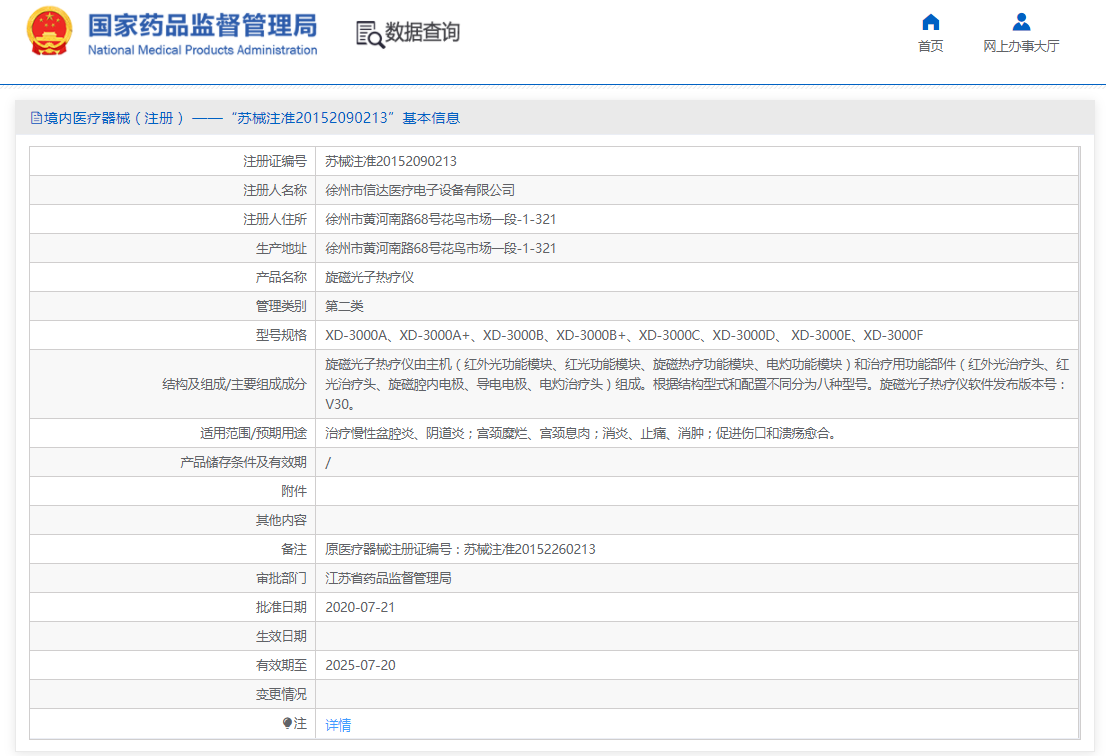Click the user icon above 网上办事大厅
The height and width of the screenshot is (756, 1106).
1020,22
